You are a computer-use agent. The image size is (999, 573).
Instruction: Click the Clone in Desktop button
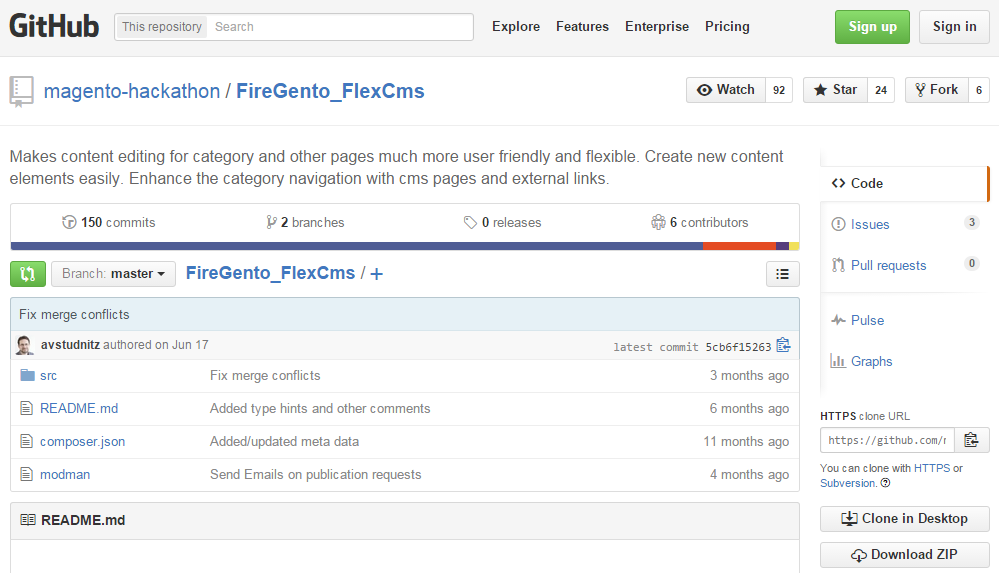(x=905, y=519)
